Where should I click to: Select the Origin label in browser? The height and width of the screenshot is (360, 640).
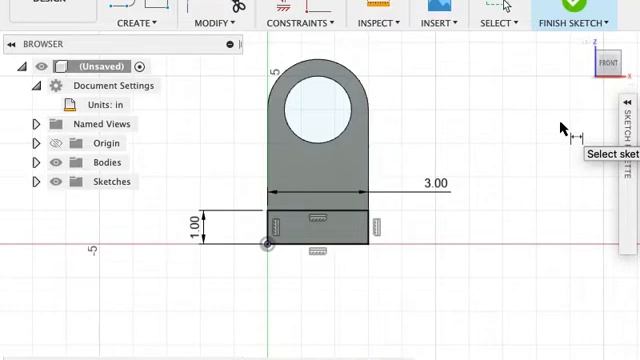click(x=106, y=143)
